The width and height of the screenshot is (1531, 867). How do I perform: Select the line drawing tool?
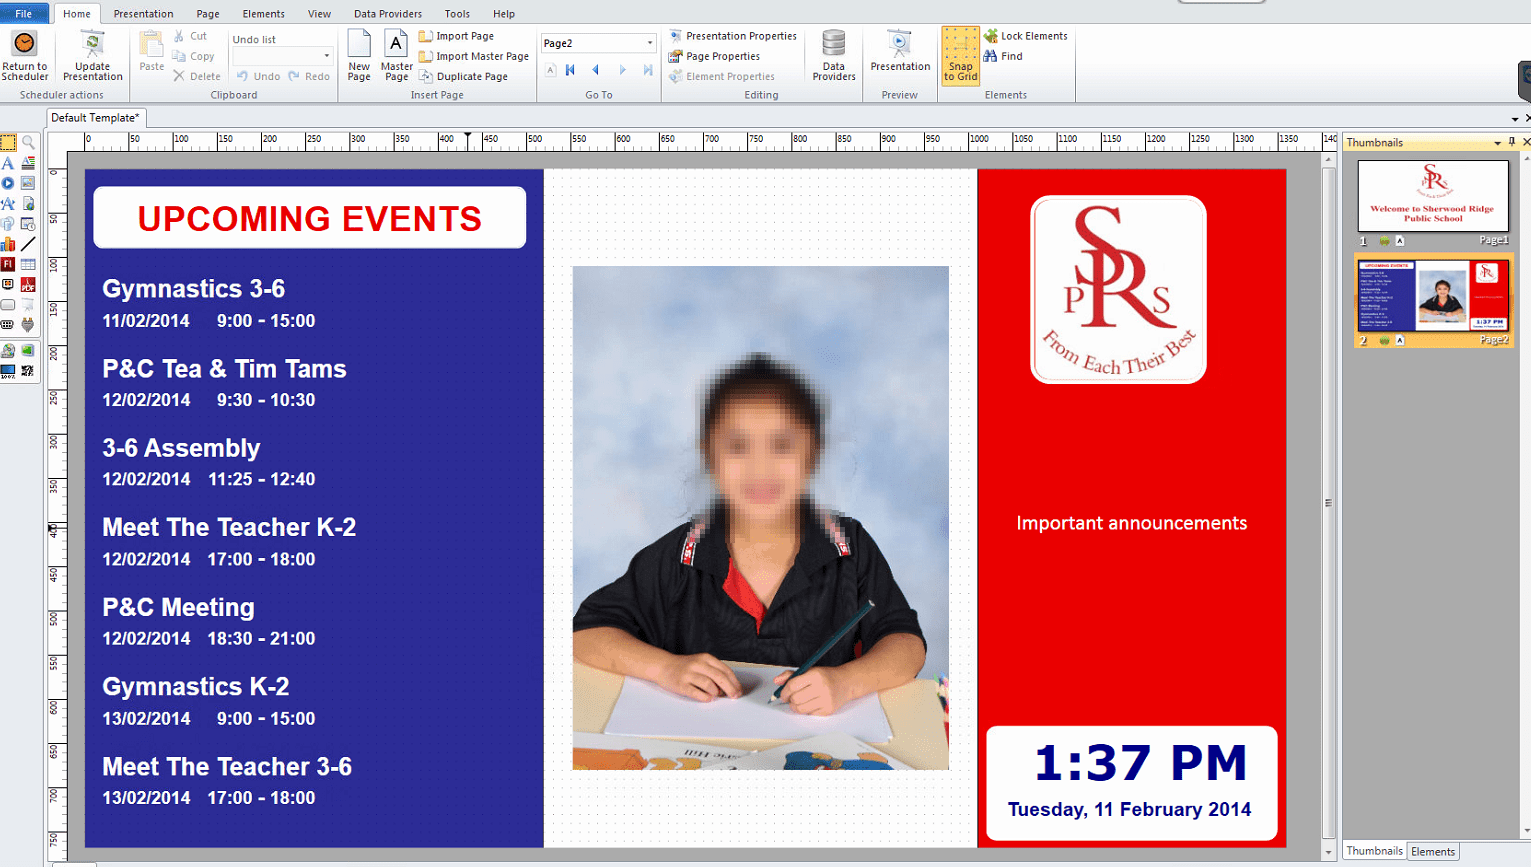click(x=28, y=244)
